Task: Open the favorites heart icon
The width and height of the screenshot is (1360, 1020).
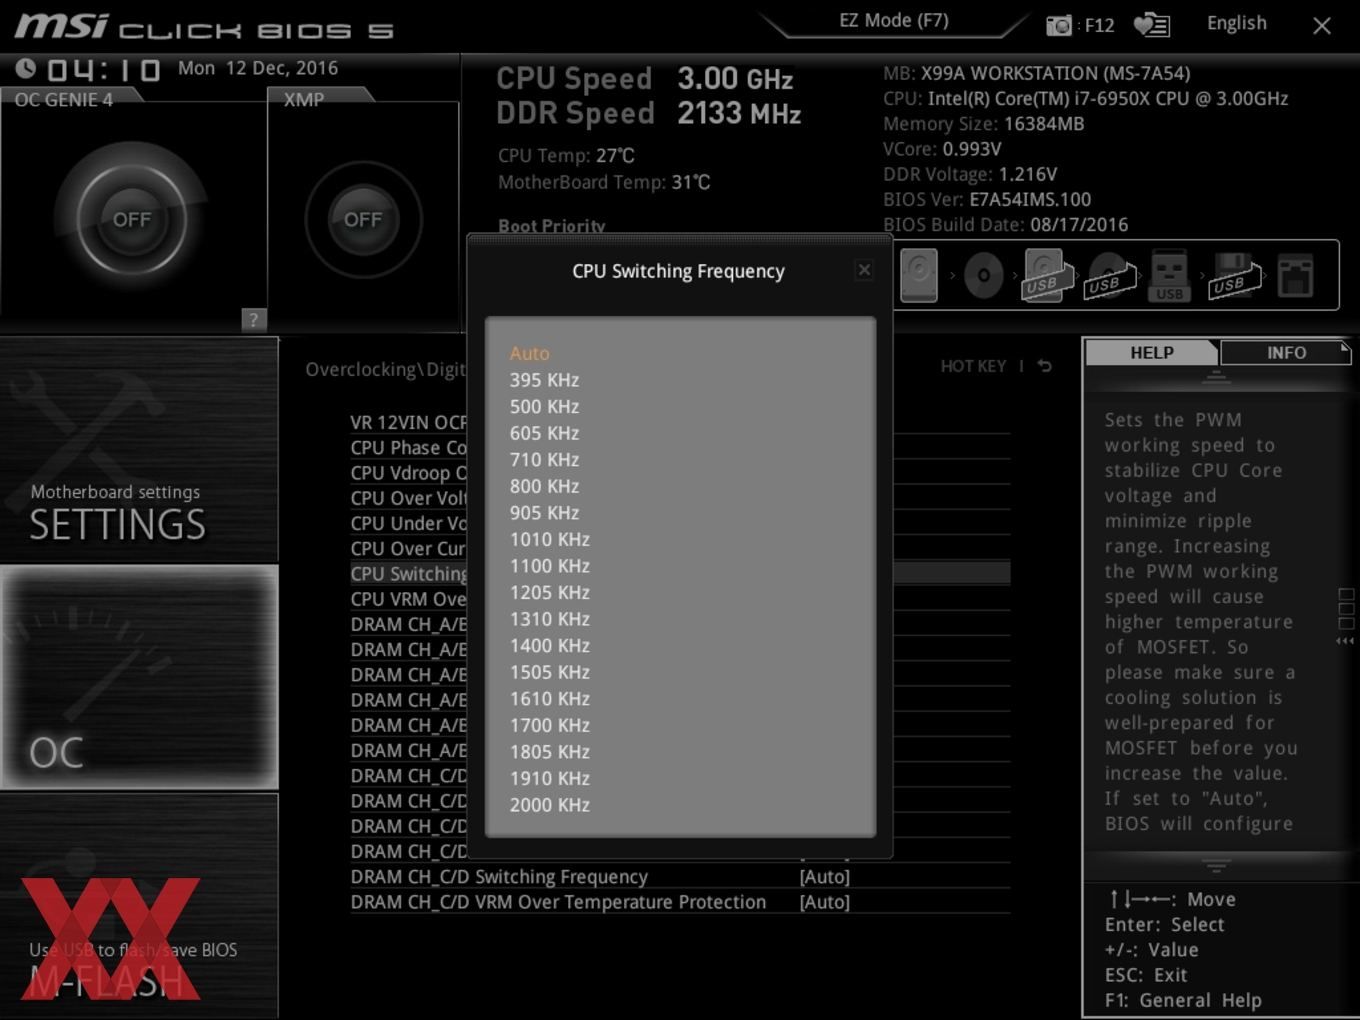Action: (1152, 25)
